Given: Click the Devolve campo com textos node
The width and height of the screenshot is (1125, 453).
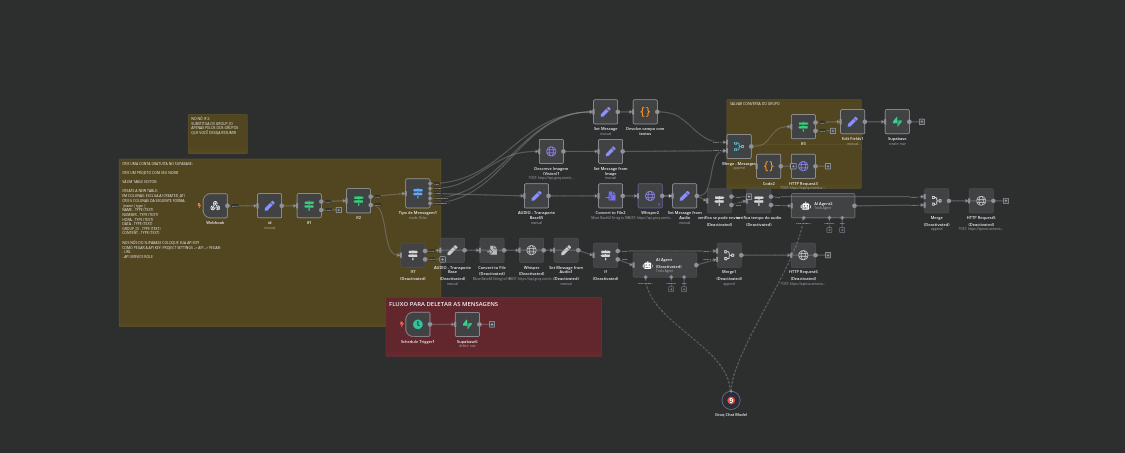Looking at the screenshot, I should (645, 112).
